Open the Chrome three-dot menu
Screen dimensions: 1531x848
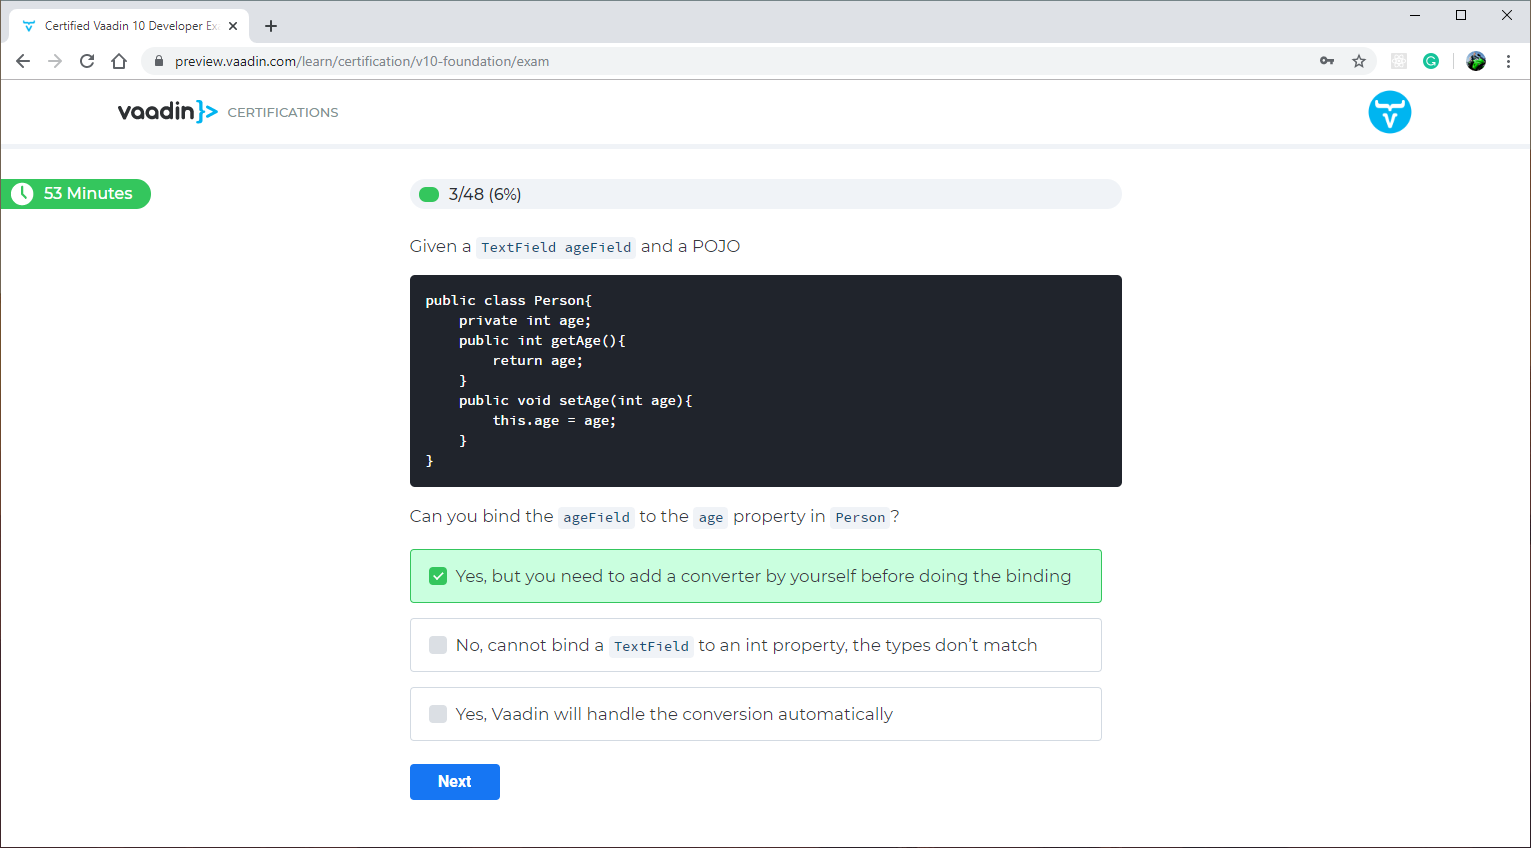click(x=1508, y=61)
